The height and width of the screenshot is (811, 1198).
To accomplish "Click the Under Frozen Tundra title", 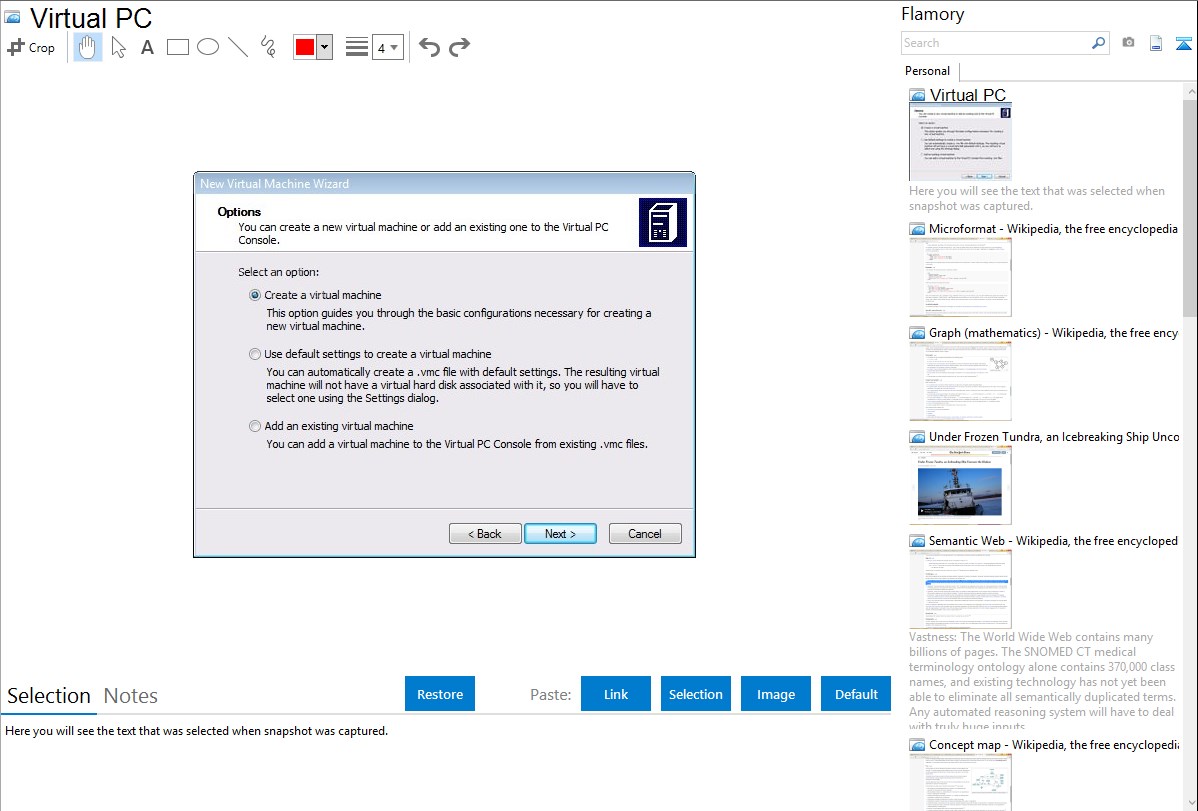I will tap(1054, 436).
